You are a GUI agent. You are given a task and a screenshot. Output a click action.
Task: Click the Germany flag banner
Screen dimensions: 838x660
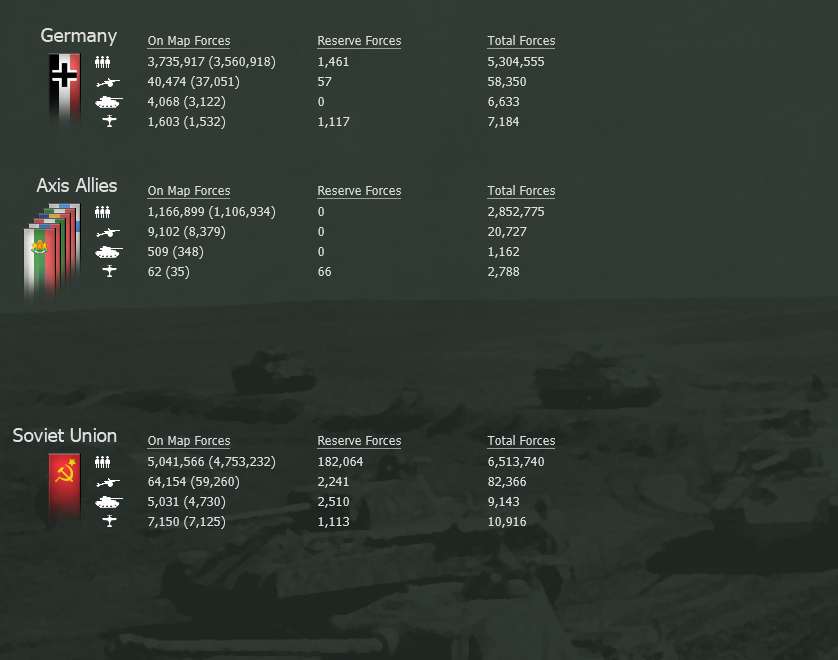[x=65, y=88]
